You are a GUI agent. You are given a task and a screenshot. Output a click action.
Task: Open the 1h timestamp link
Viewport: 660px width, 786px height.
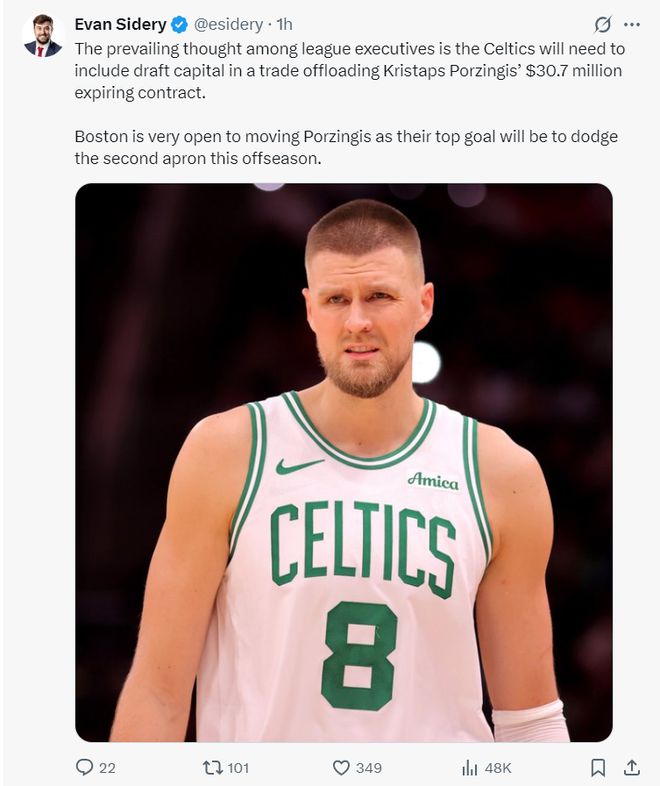(x=284, y=25)
